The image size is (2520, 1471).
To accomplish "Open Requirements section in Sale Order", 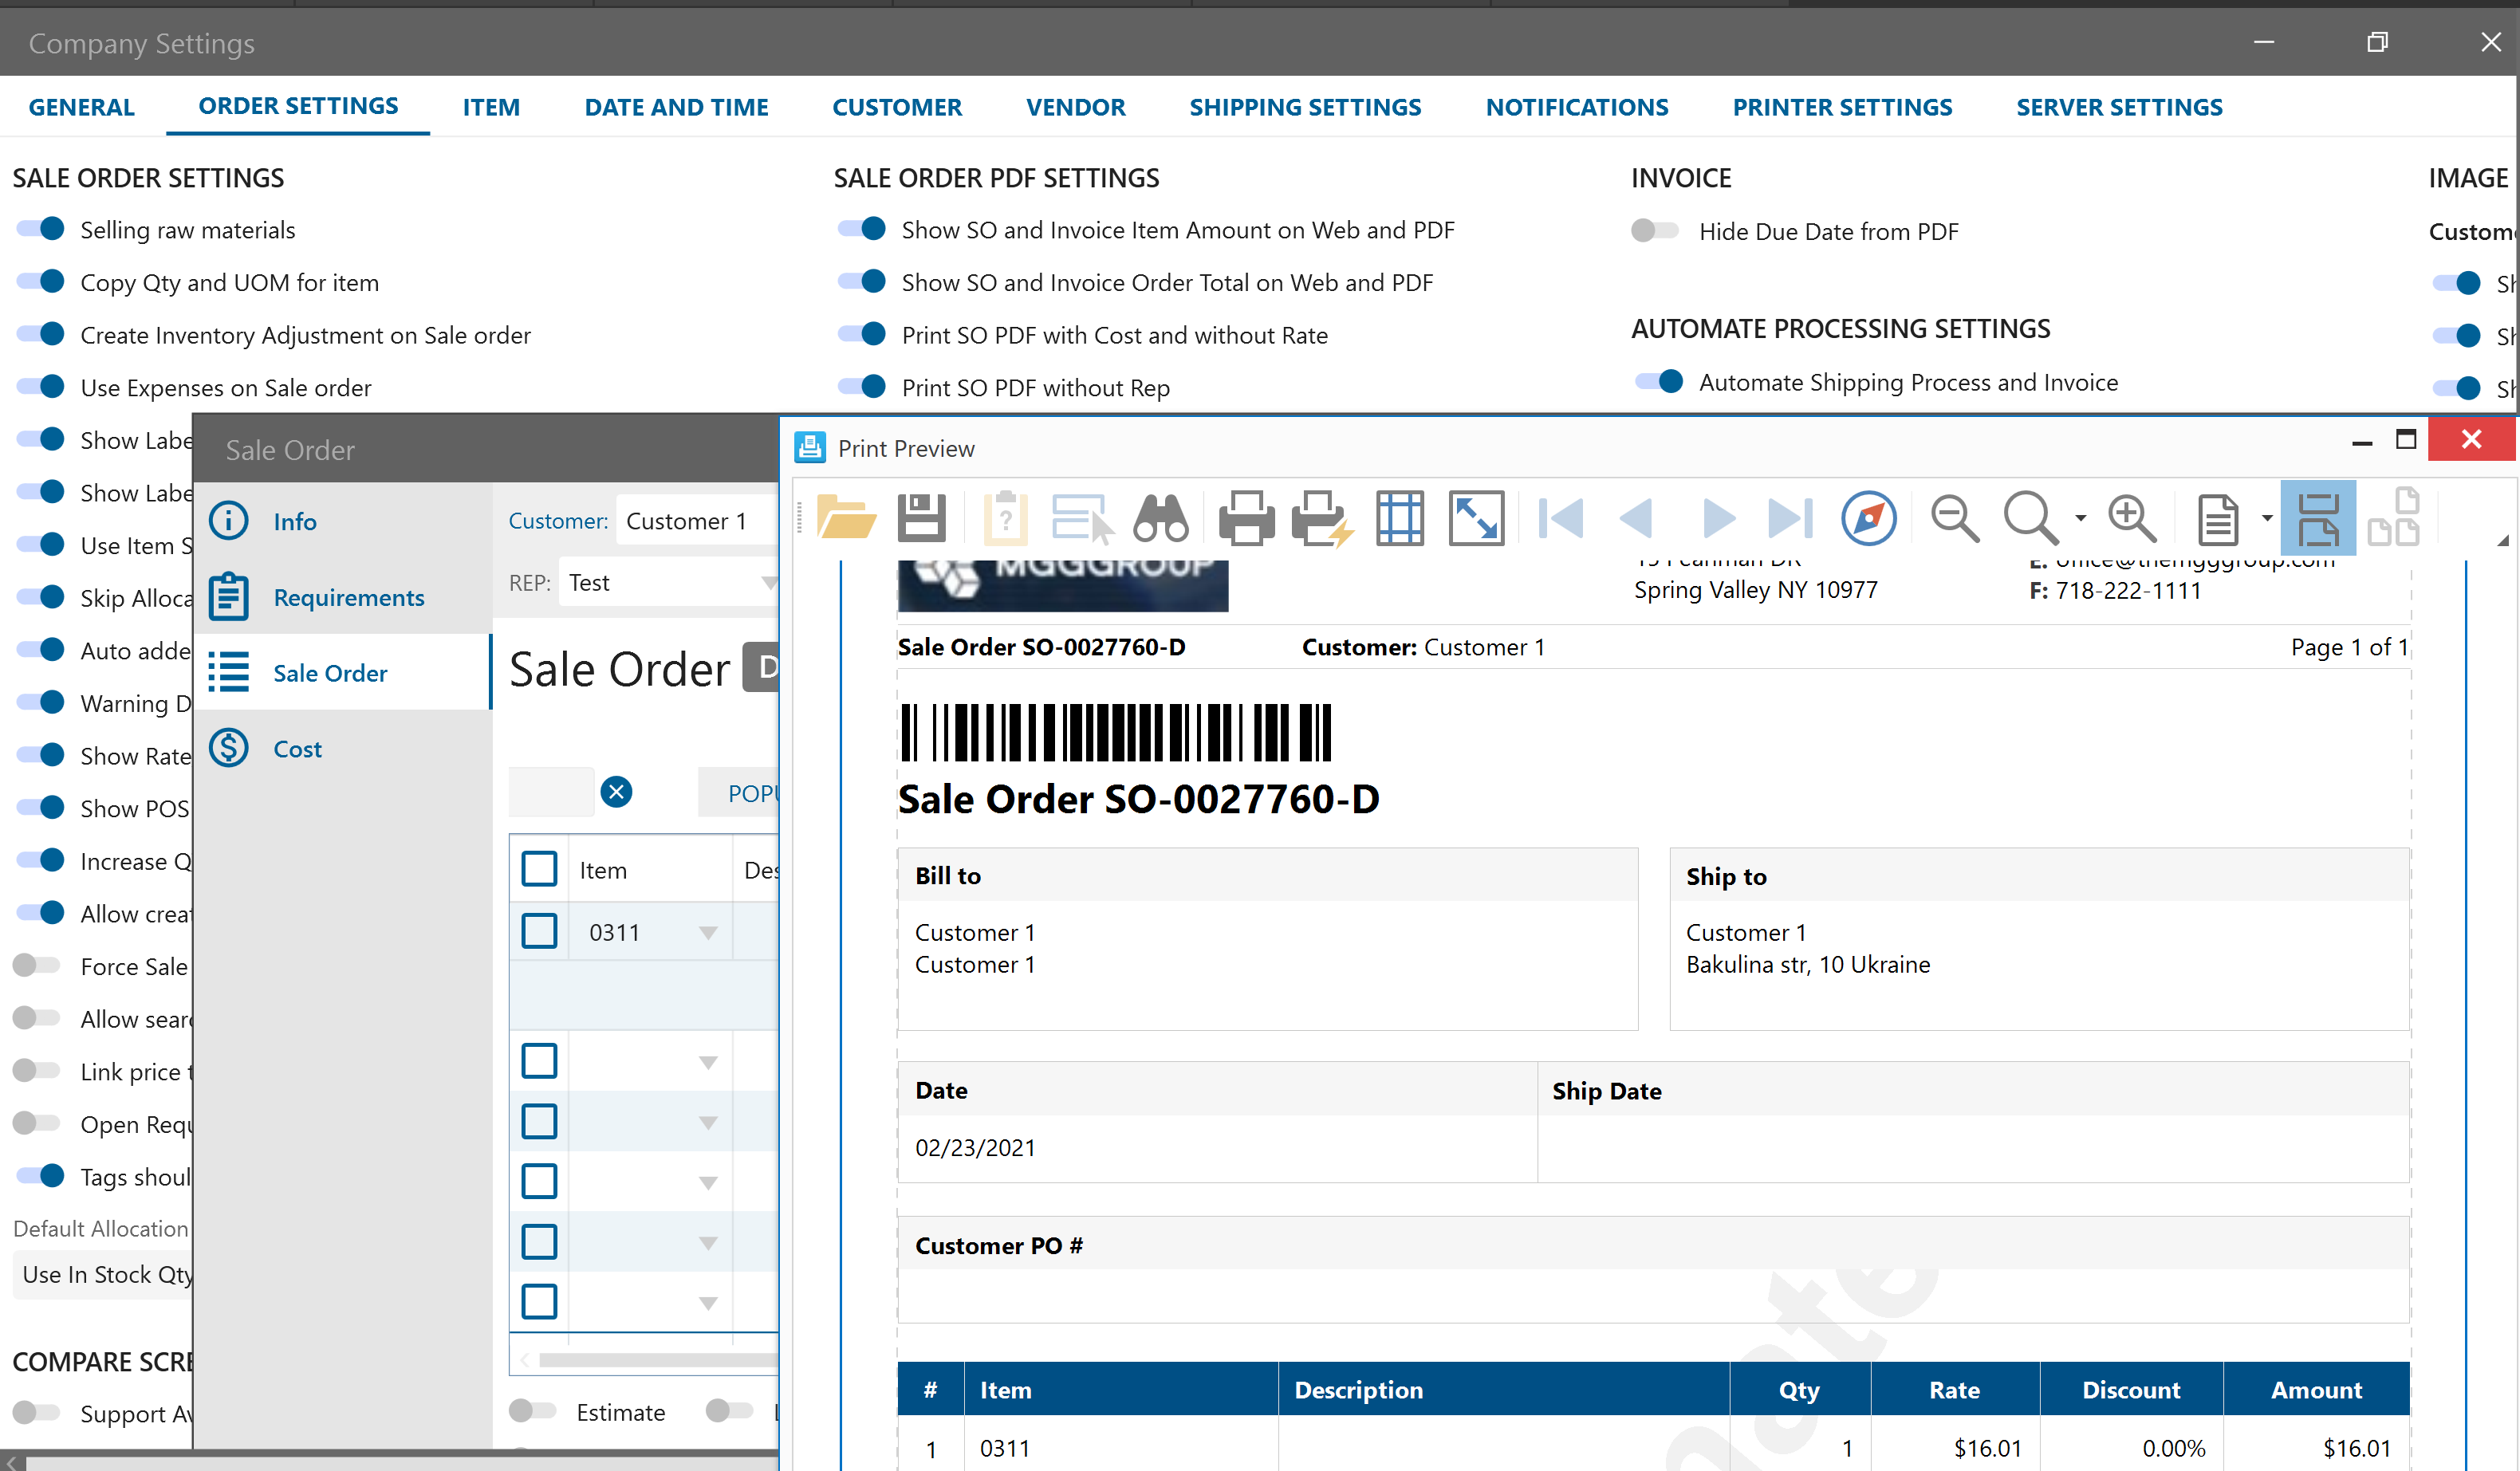I will coord(348,597).
